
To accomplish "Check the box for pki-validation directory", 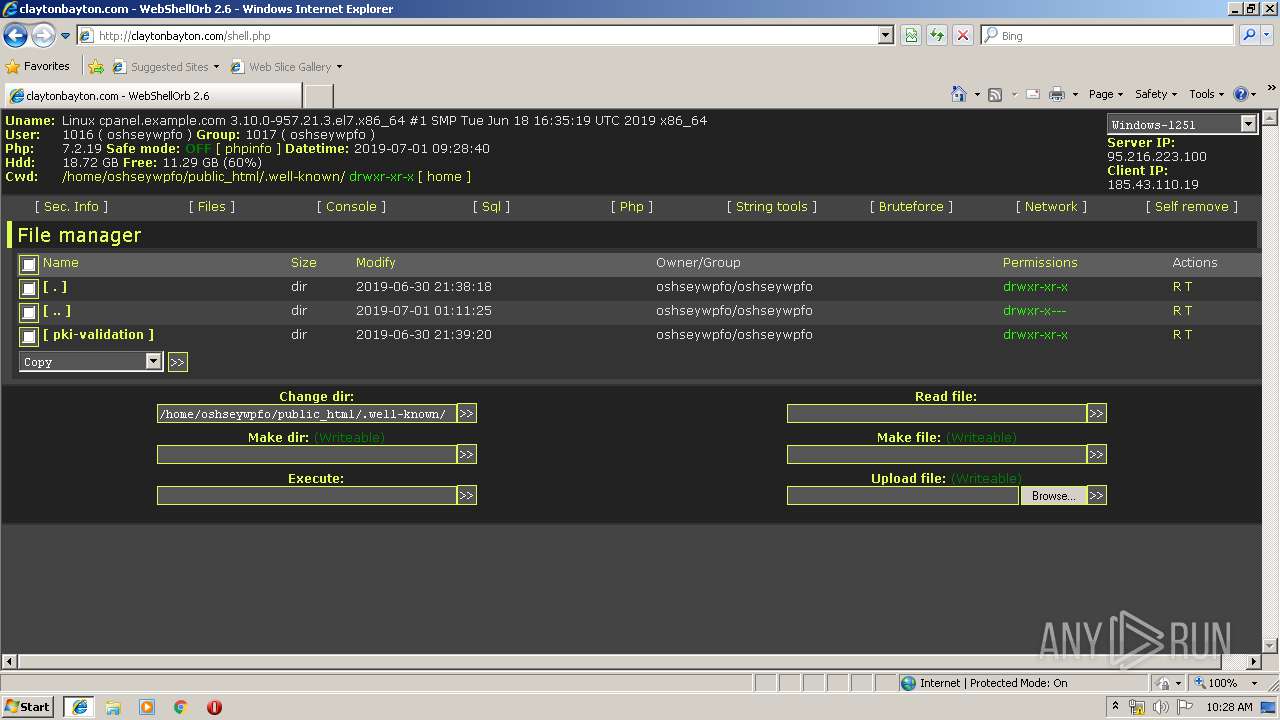I will click(29, 337).
